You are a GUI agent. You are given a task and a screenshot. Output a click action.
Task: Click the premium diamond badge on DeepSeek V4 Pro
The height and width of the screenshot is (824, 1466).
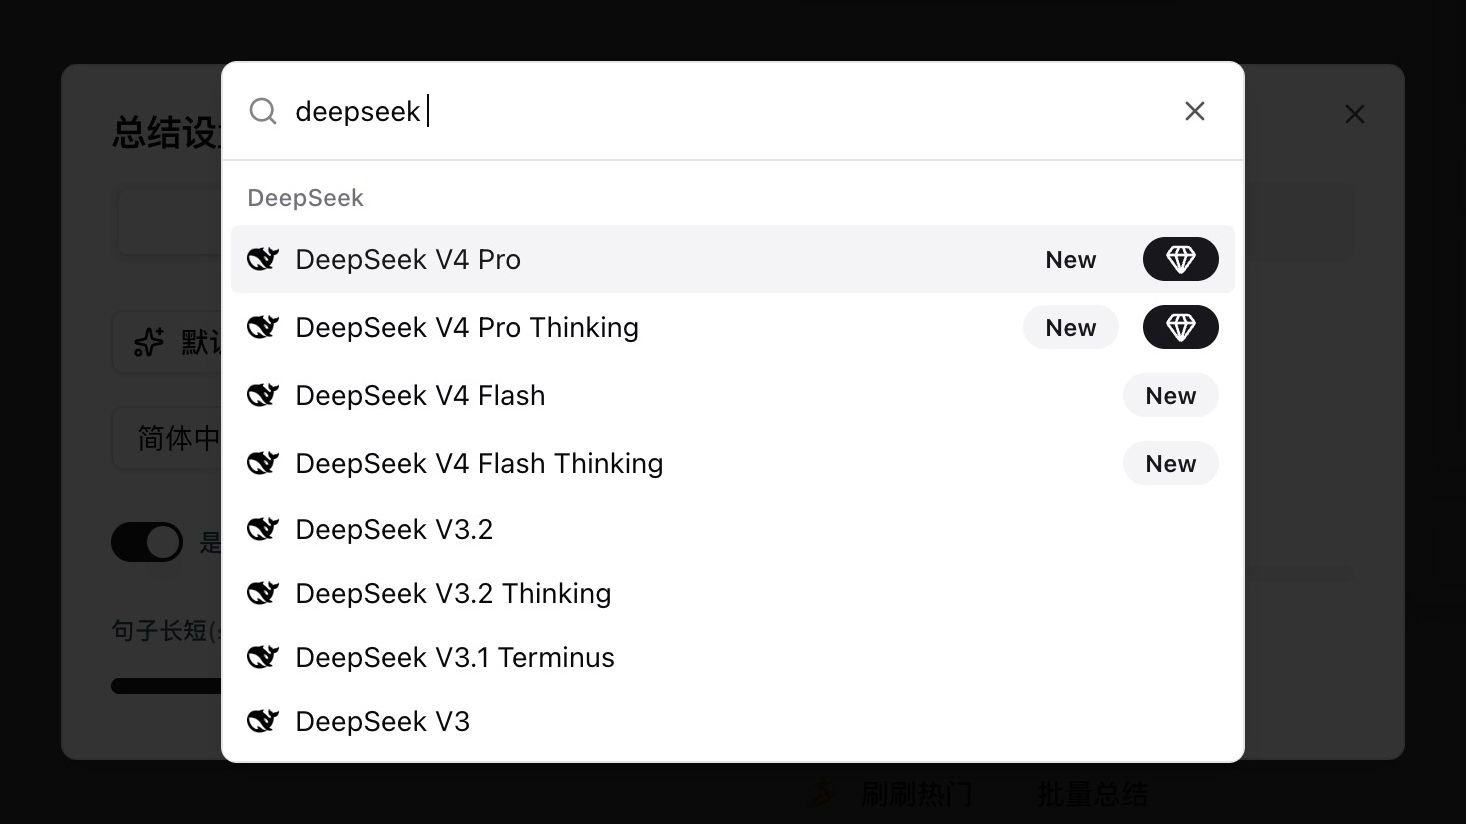coord(1180,259)
